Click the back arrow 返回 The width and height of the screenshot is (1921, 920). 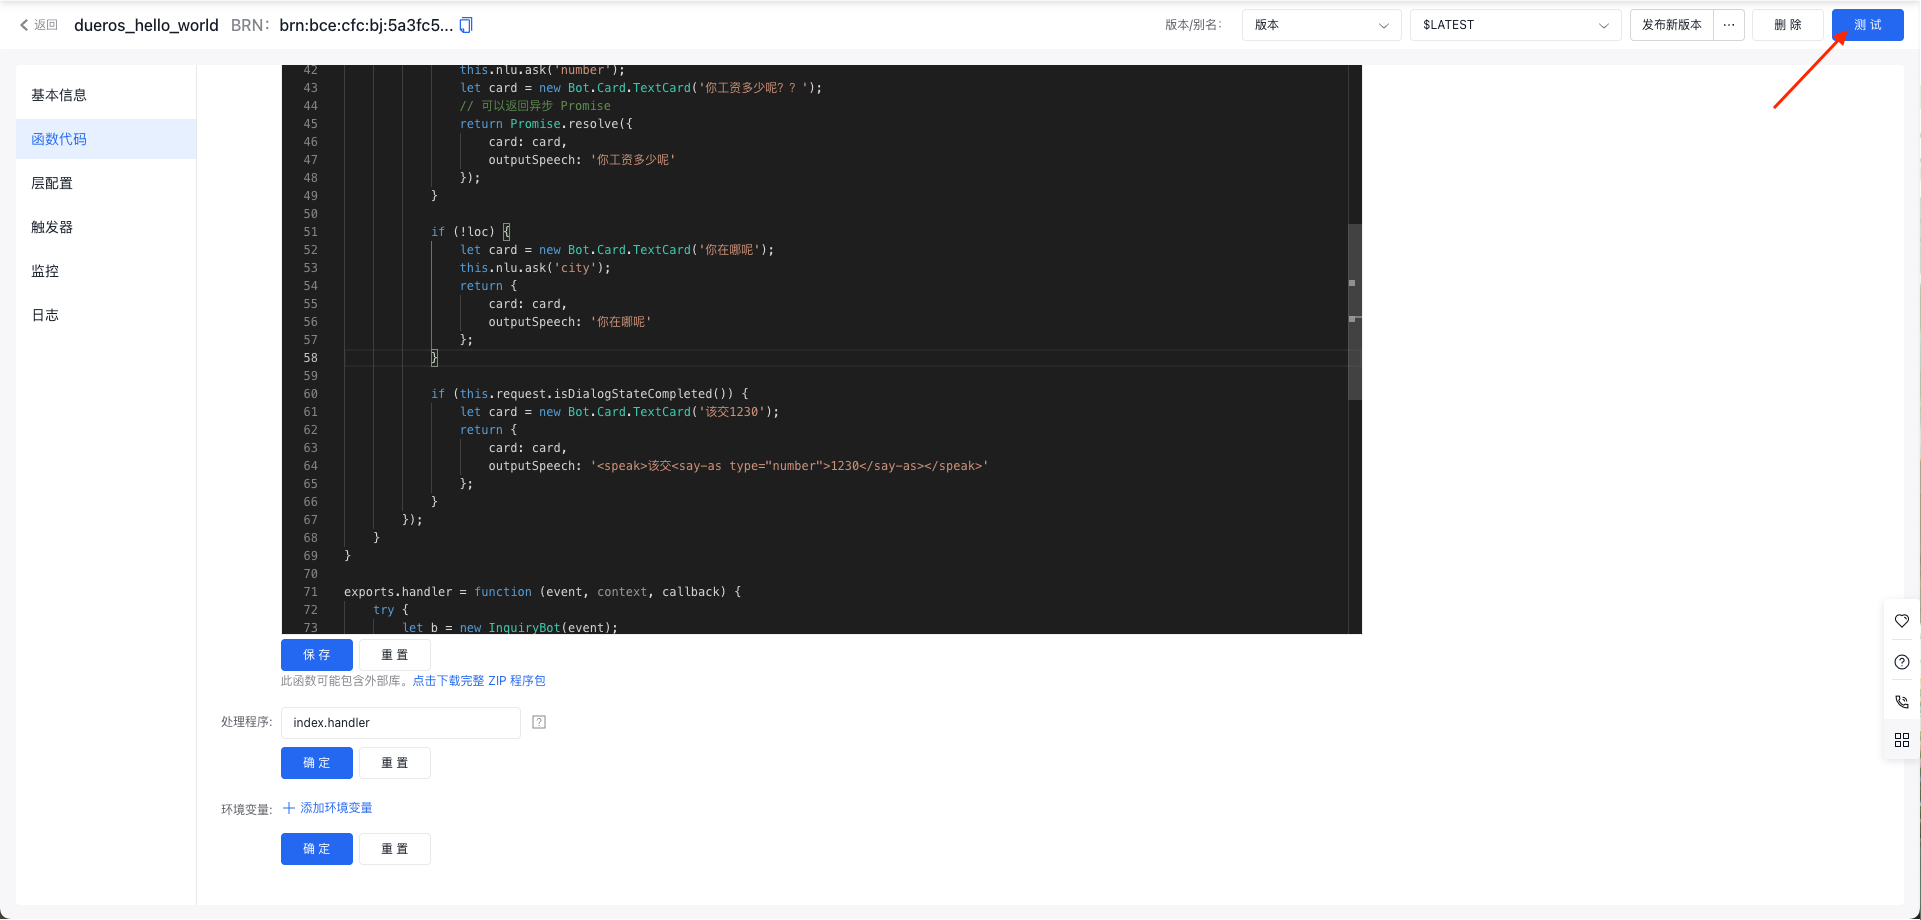click(39, 25)
